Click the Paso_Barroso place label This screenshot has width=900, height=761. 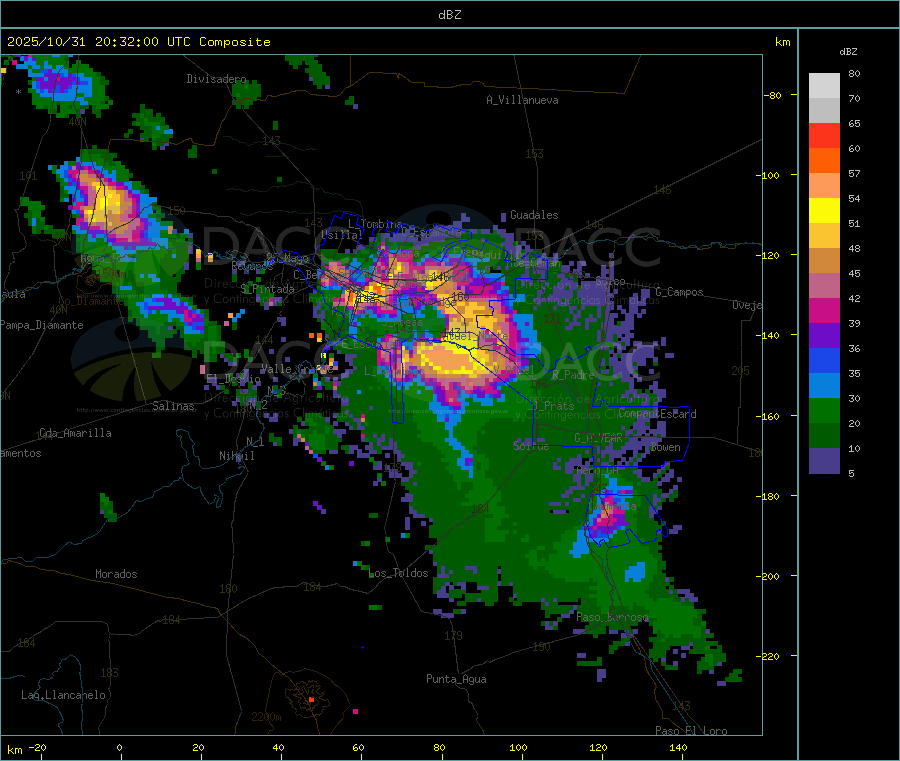(x=612, y=618)
